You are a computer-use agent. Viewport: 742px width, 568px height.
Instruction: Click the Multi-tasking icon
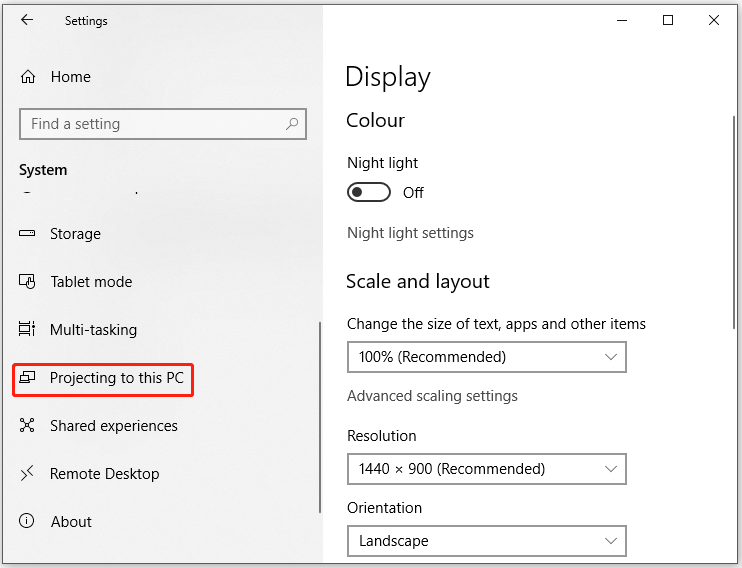coord(28,330)
